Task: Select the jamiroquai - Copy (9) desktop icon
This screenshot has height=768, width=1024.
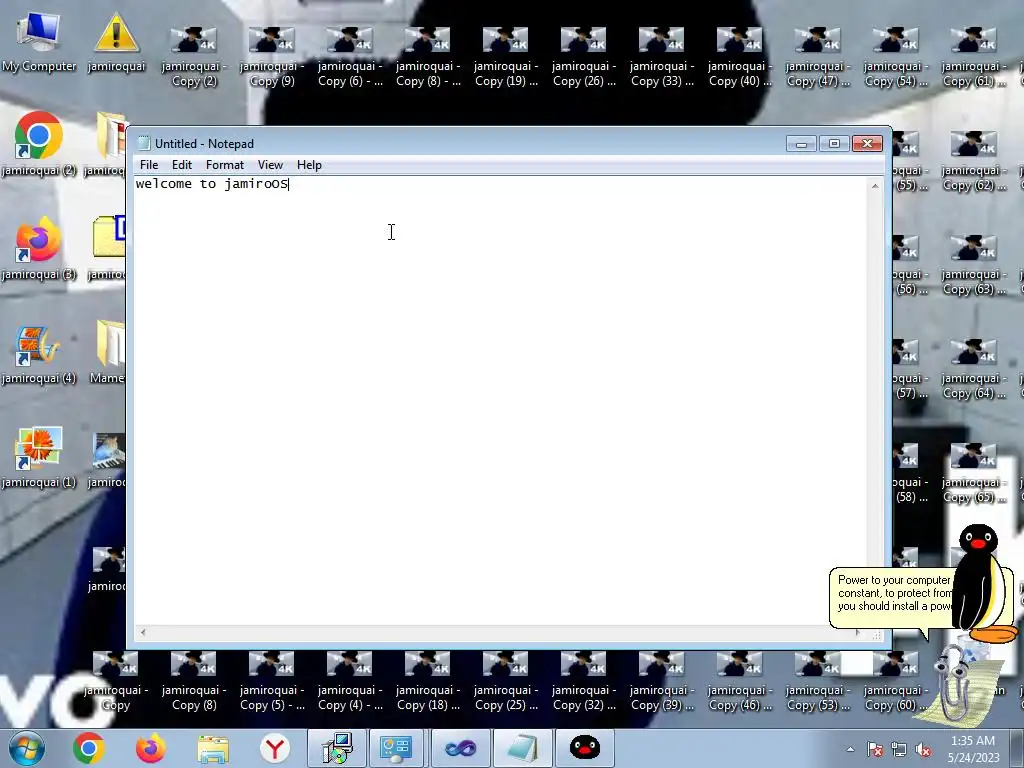Action: pos(272,57)
